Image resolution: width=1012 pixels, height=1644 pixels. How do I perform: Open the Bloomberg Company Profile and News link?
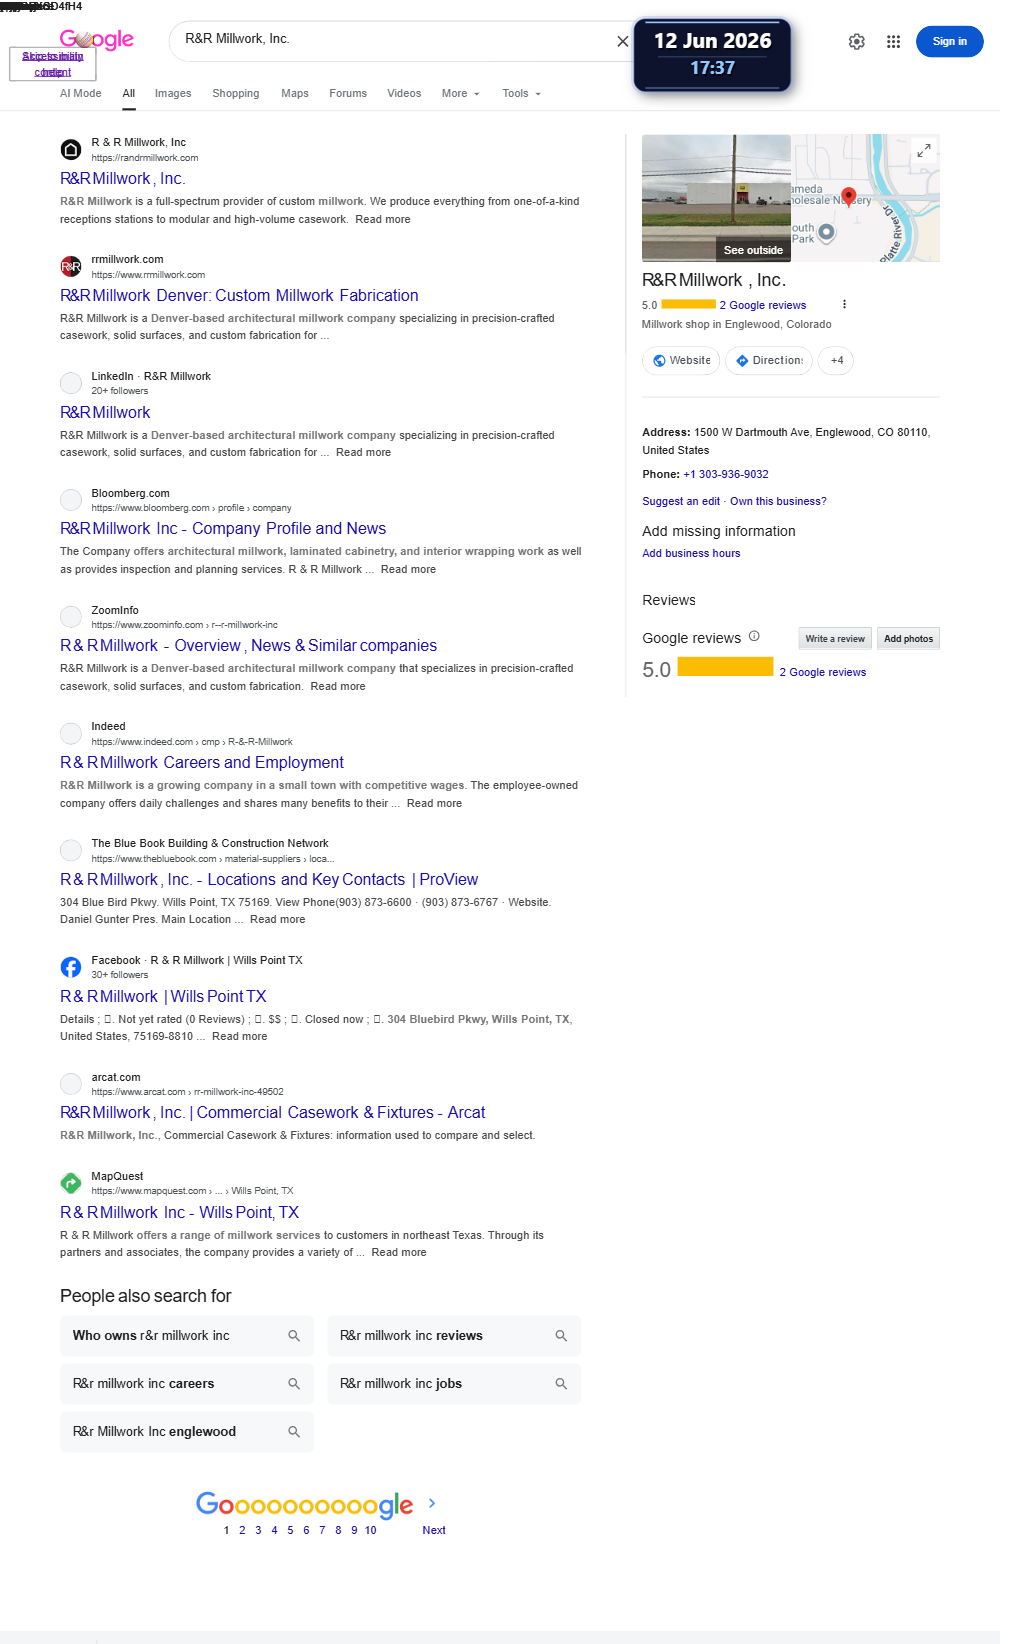click(x=223, y=528)
